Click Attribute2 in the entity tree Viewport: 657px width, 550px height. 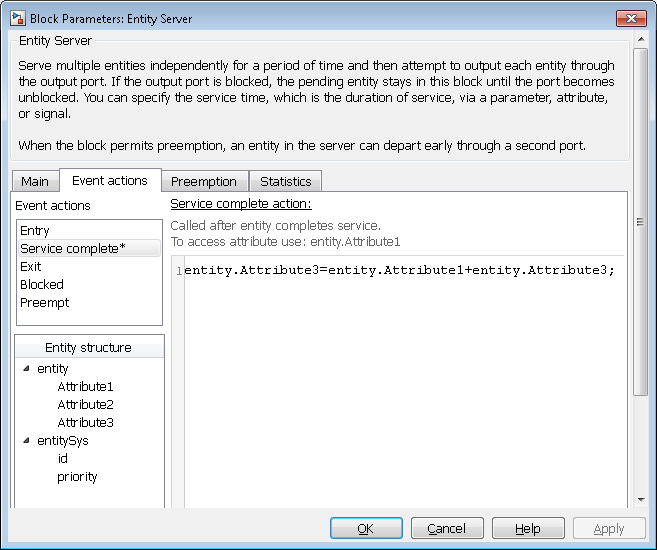point(85,405)
